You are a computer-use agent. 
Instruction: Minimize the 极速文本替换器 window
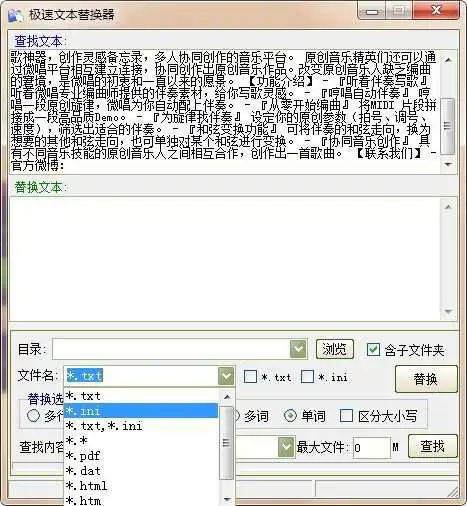tap(372, 12)
